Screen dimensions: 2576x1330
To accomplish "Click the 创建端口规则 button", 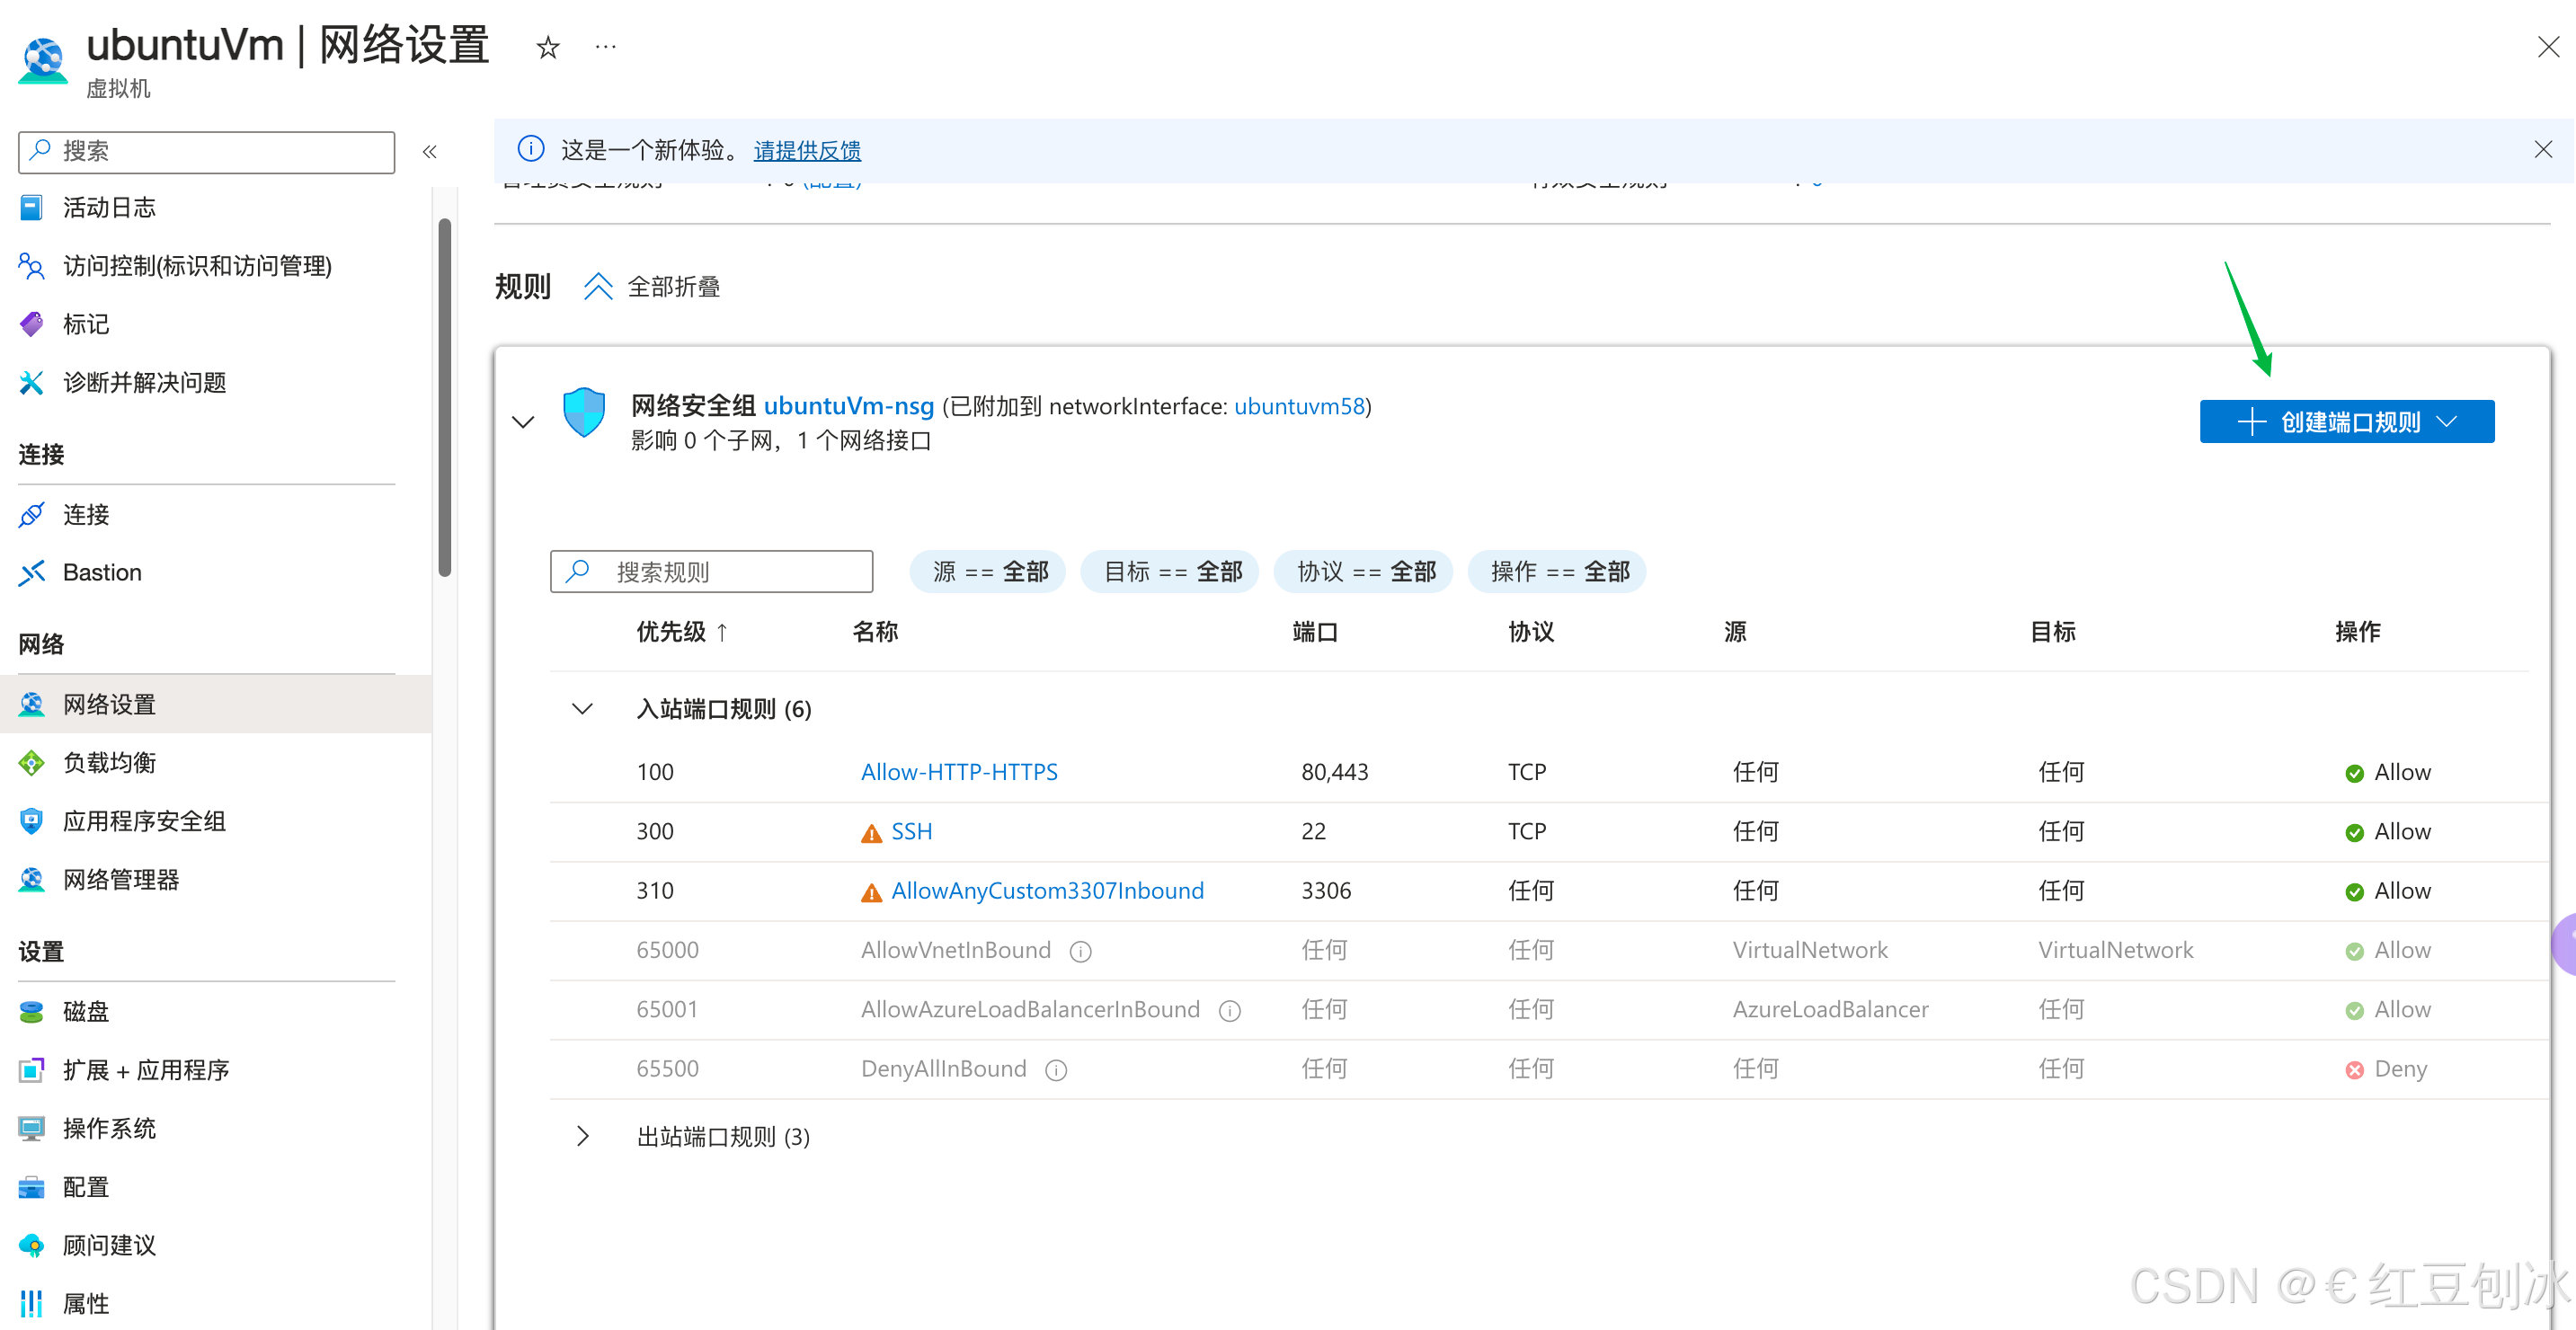I will click(2345, 422).
